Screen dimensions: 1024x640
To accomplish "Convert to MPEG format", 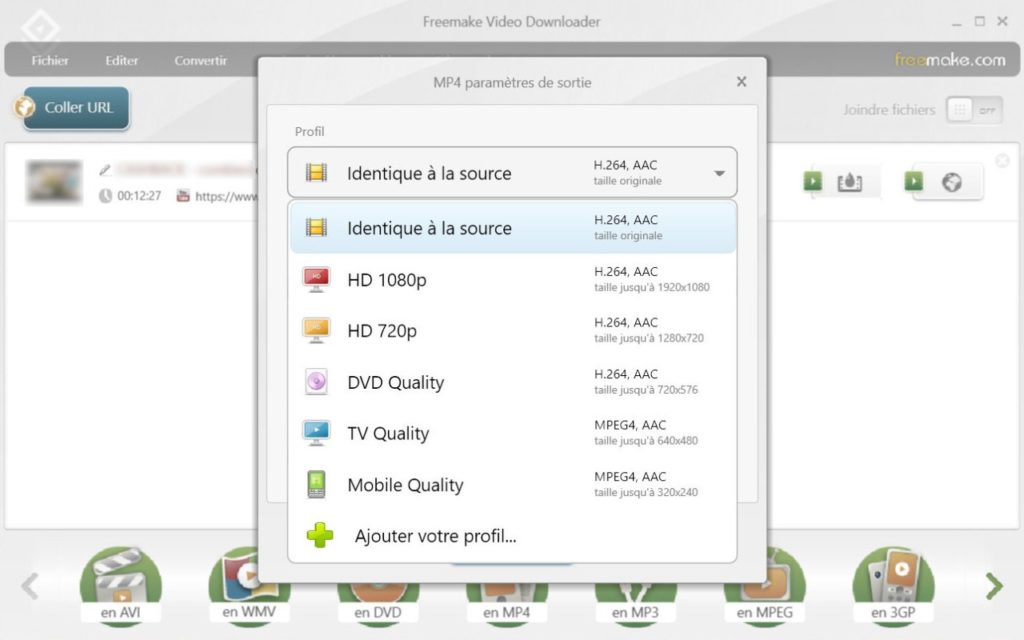I will coord(765,586).
